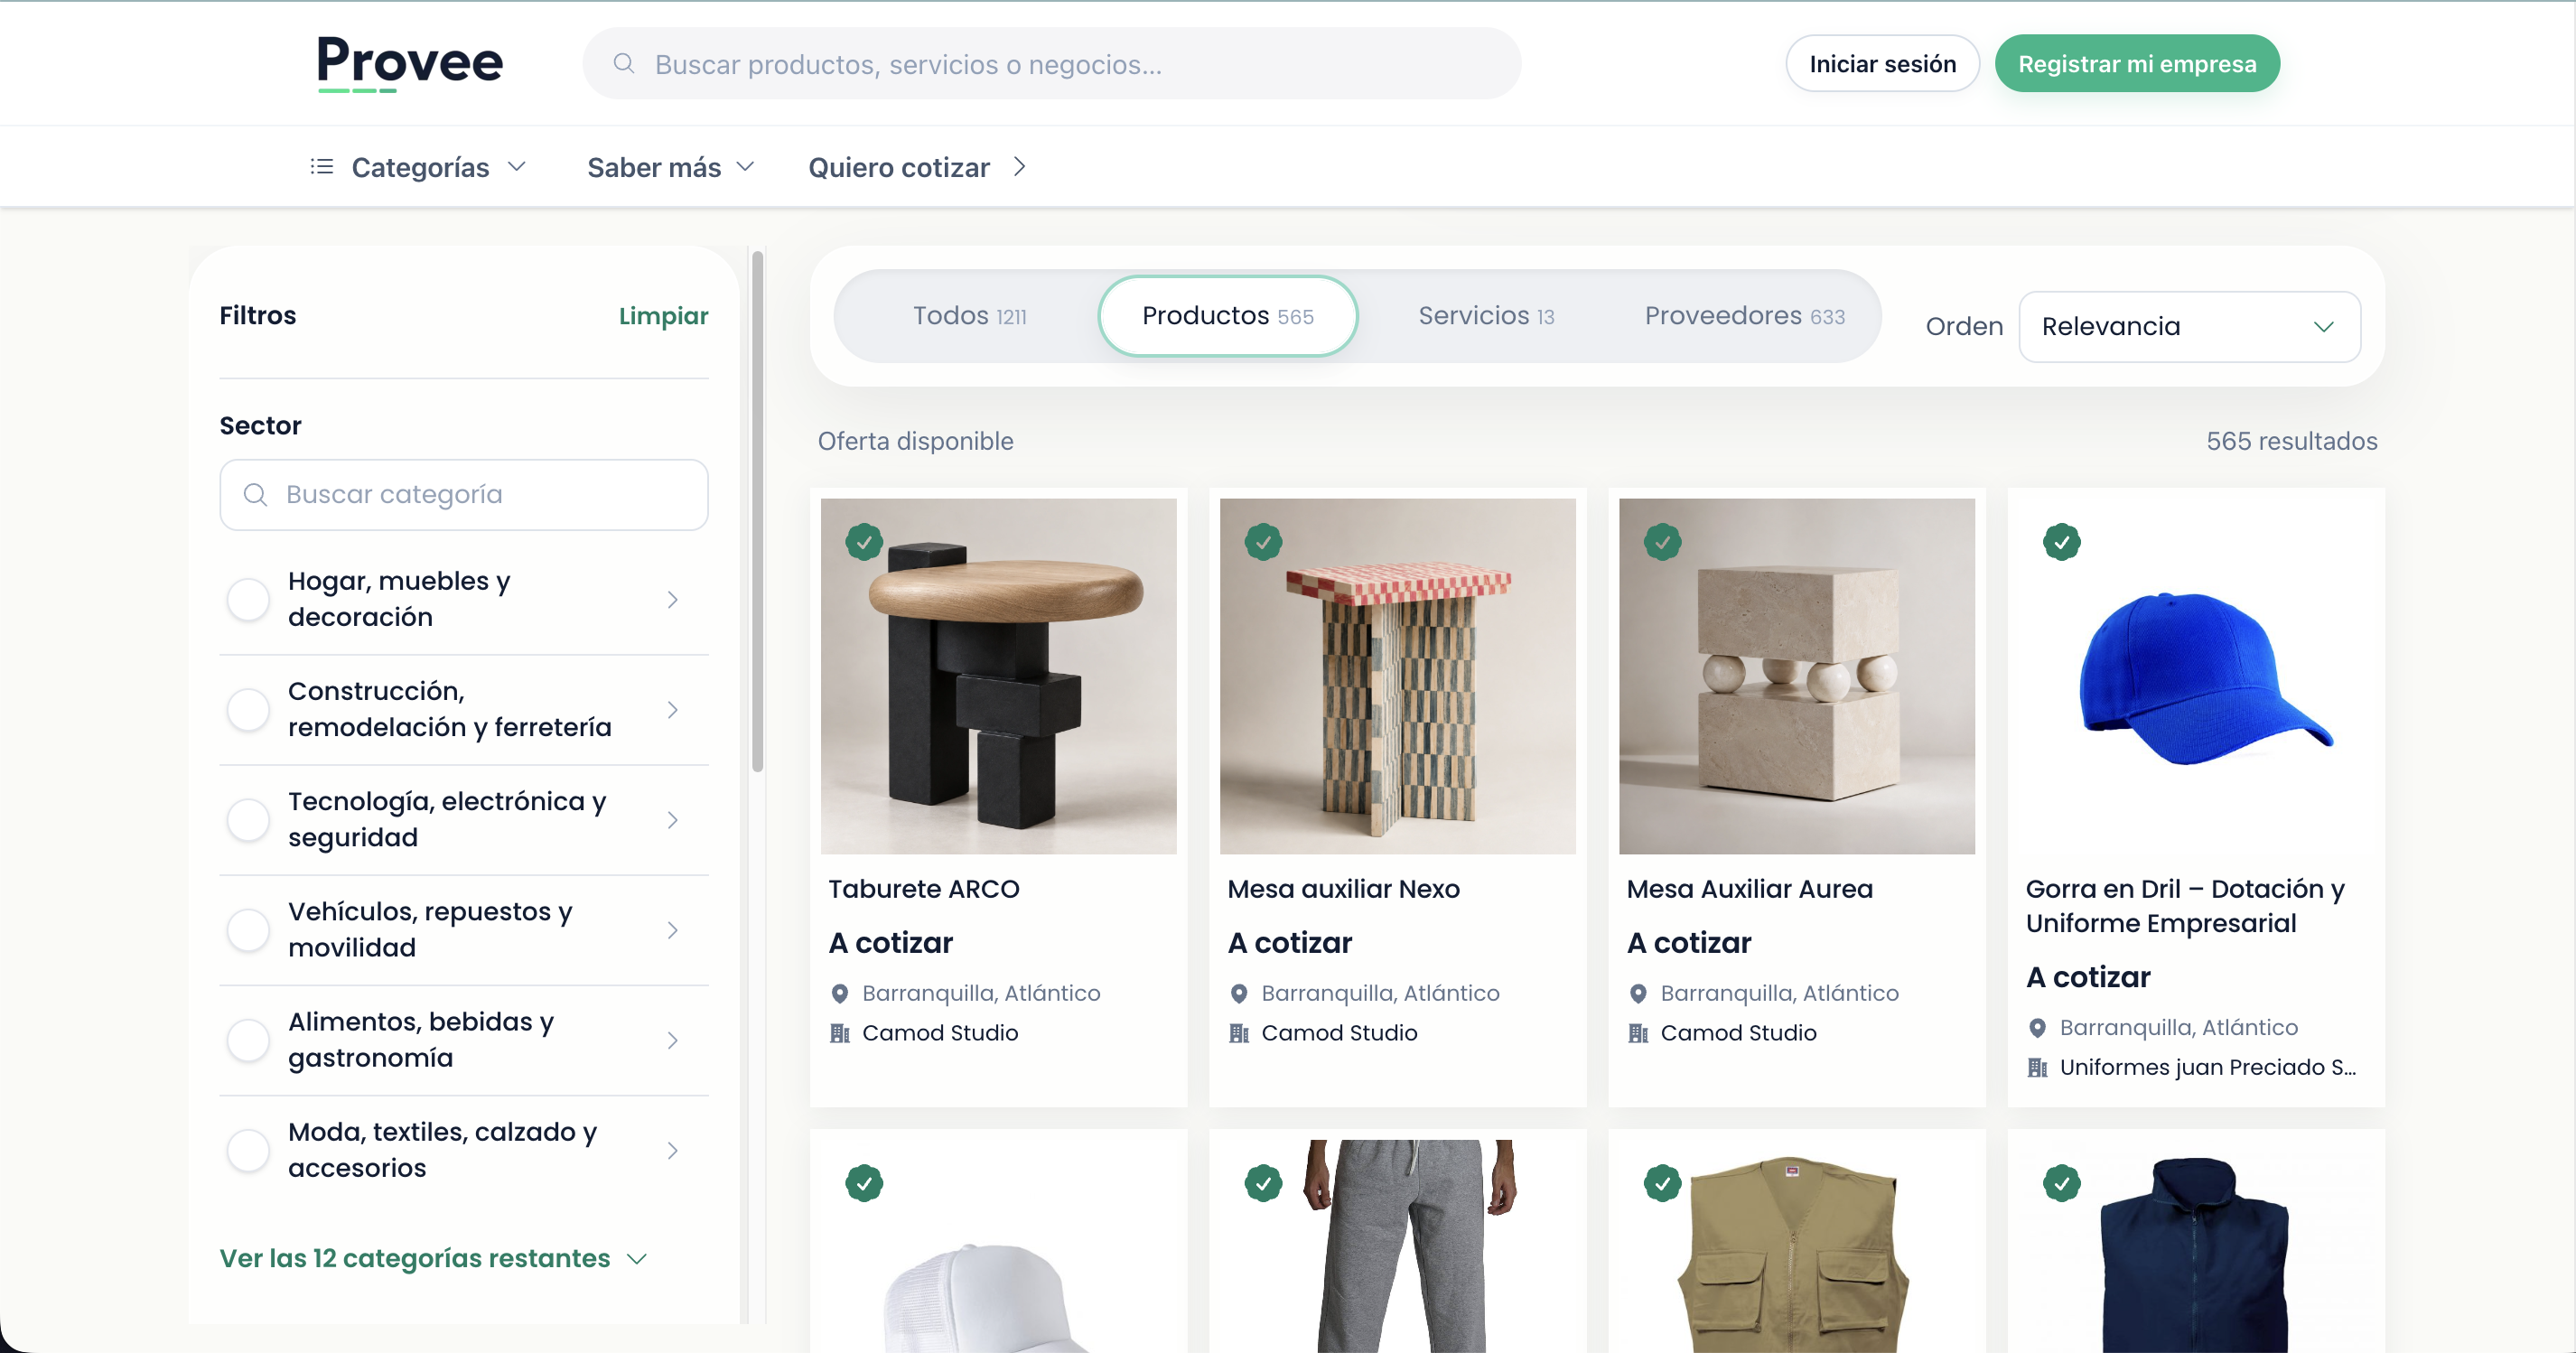This screenshot has height=1353, width=2576.
Task: Select the Vehículos, repuestos y movilidad radio
Action: tap(248, 929)
